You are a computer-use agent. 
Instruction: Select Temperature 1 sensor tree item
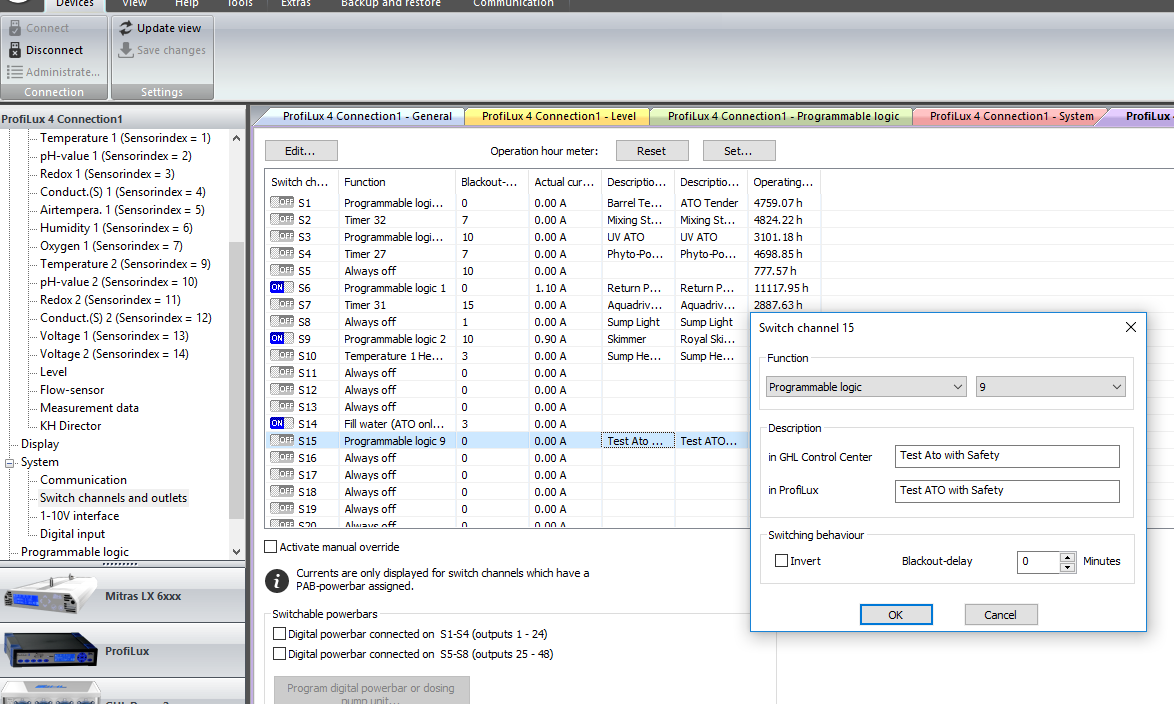click(x=125, y=138)
